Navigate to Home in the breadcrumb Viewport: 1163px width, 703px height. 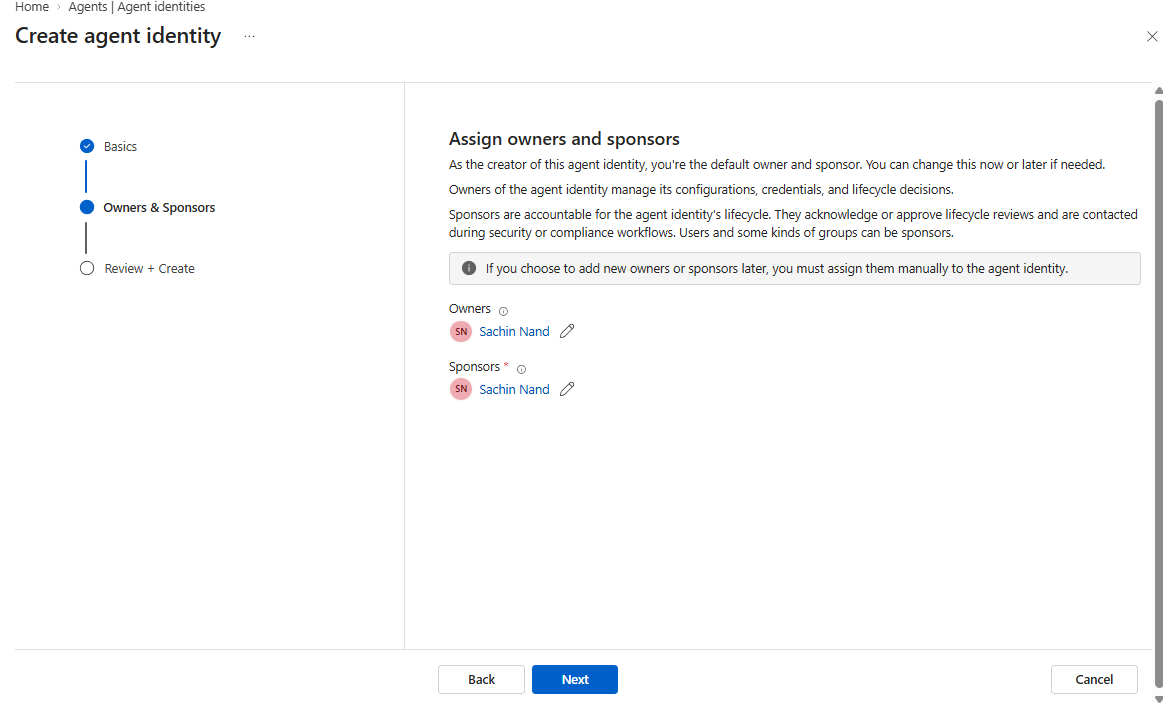click(x=32, y=7)
